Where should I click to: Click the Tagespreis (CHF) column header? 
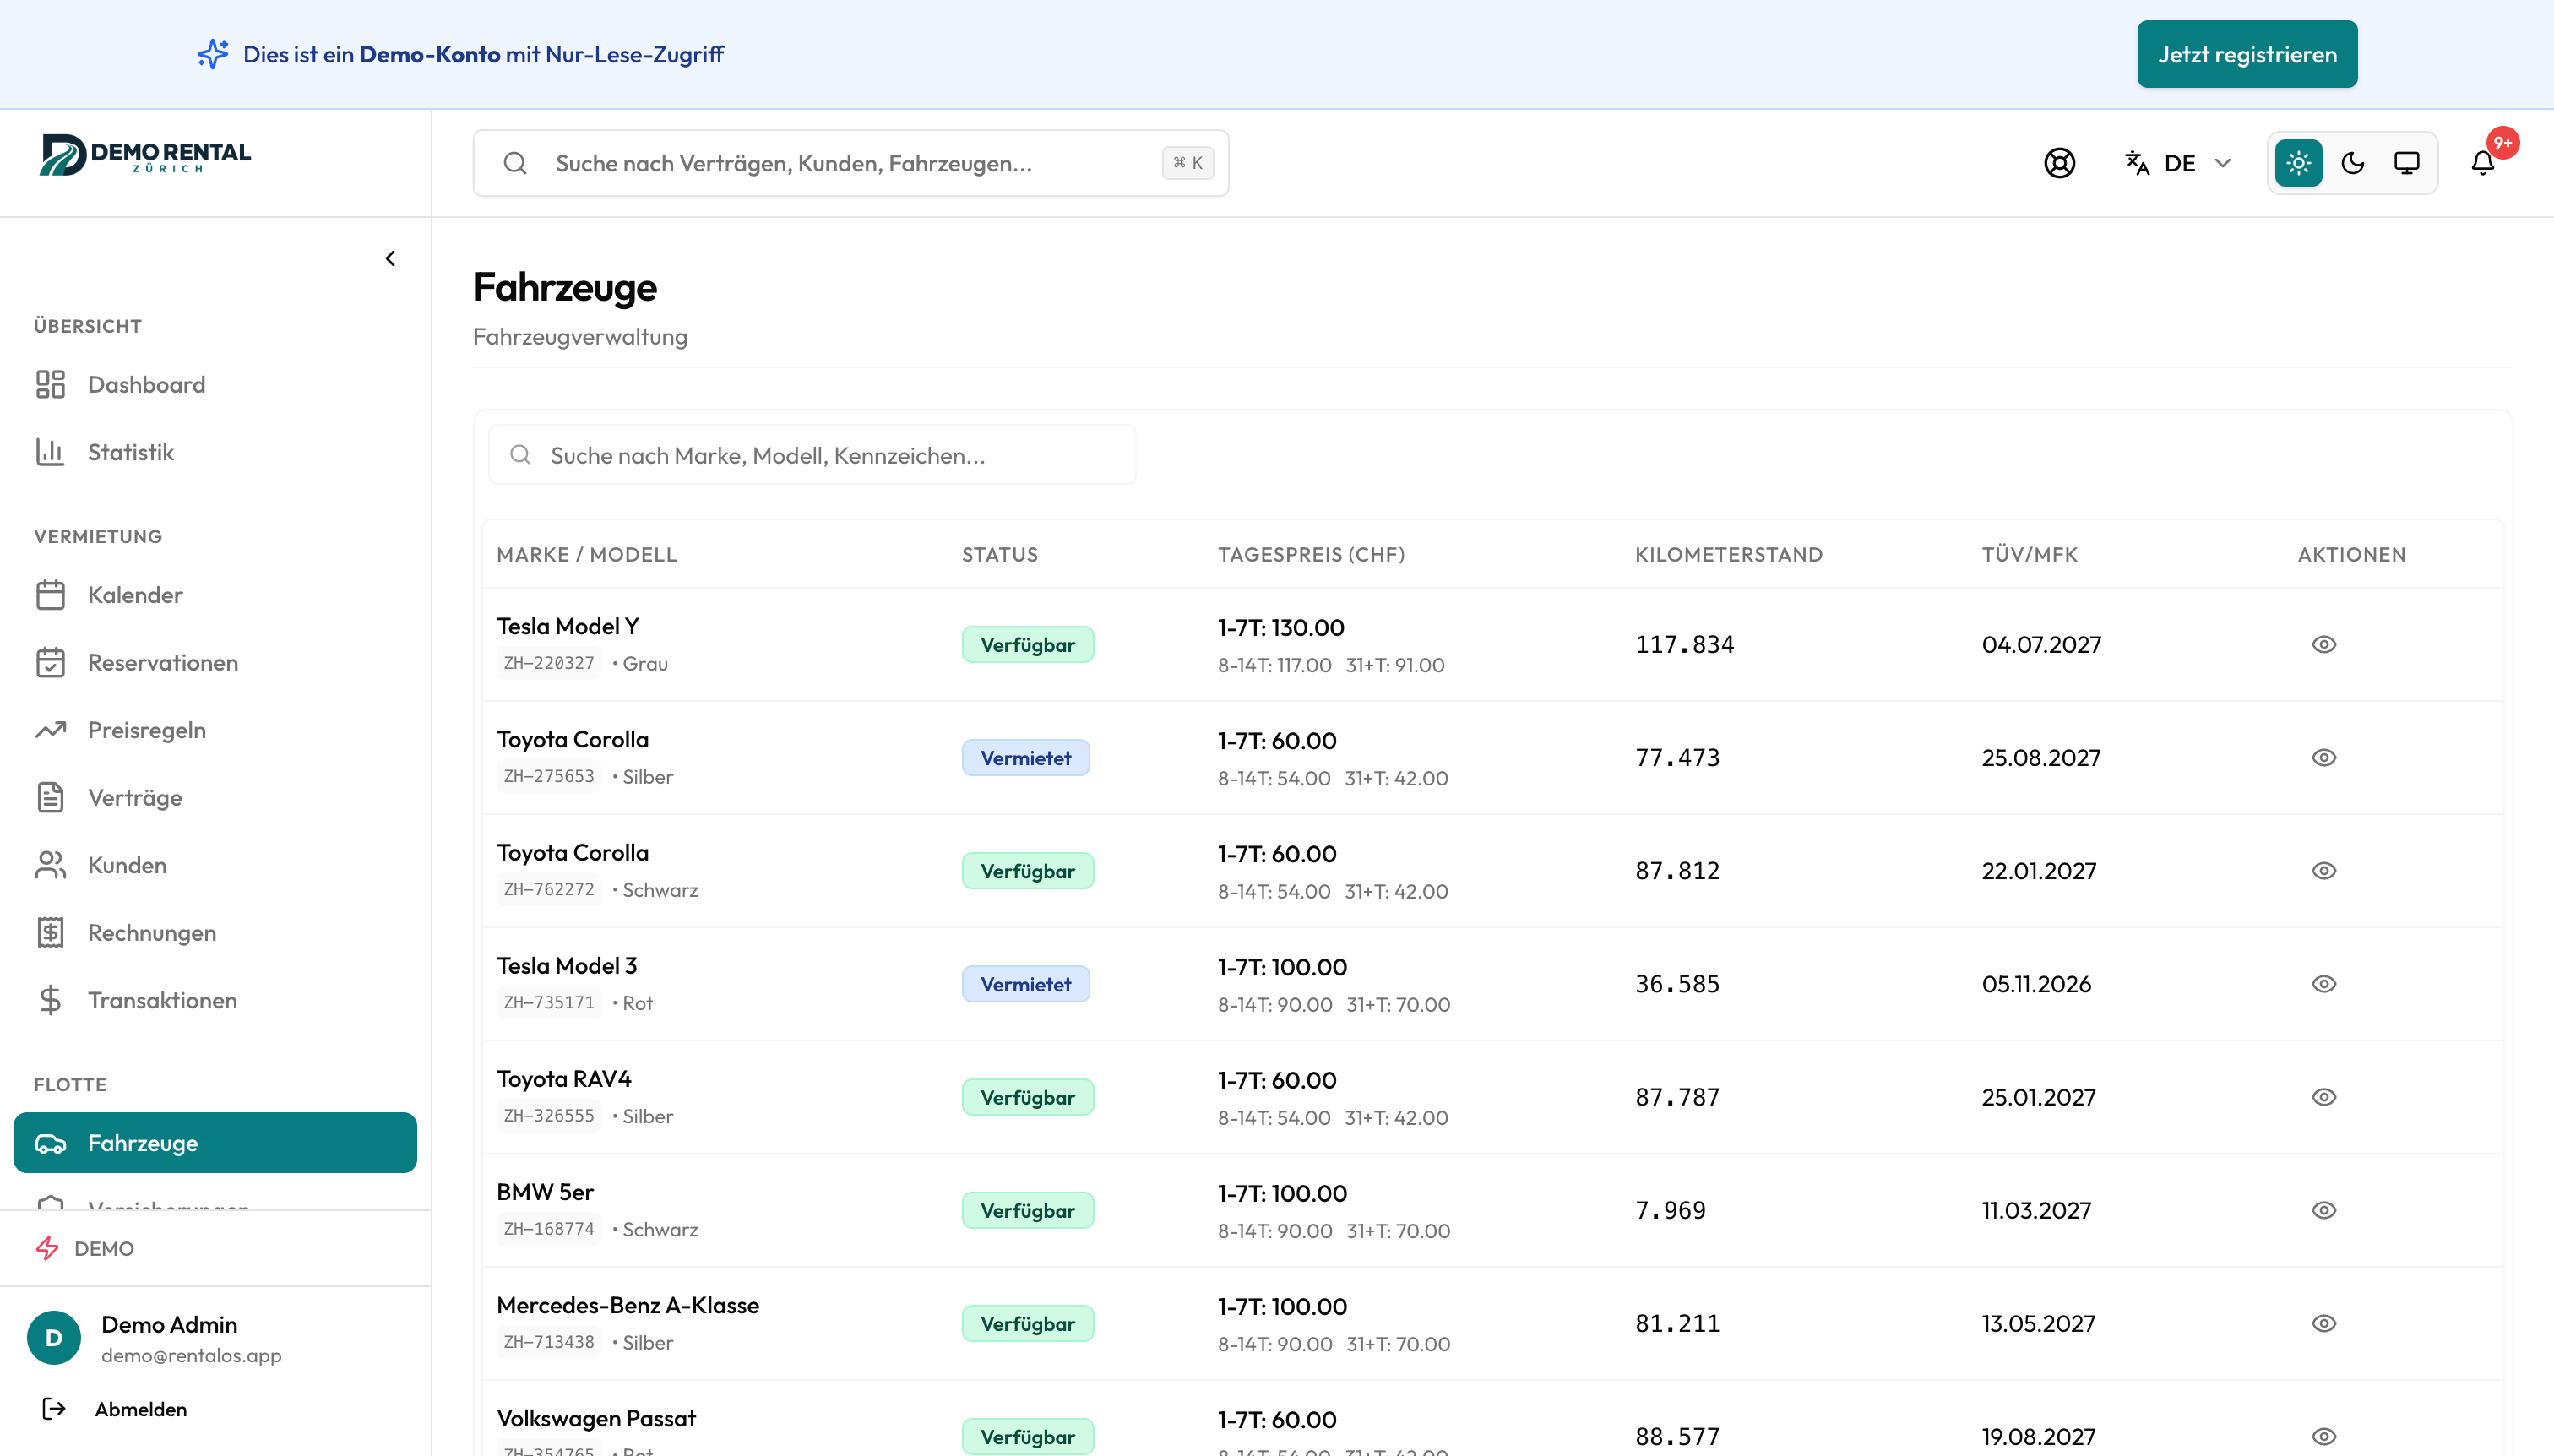pos(1311,554)
